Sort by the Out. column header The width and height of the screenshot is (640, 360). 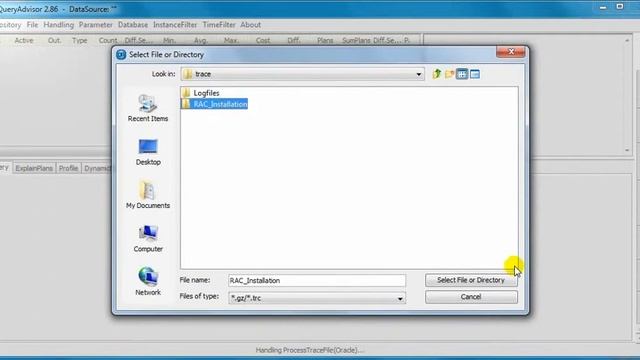click(54, 40)
